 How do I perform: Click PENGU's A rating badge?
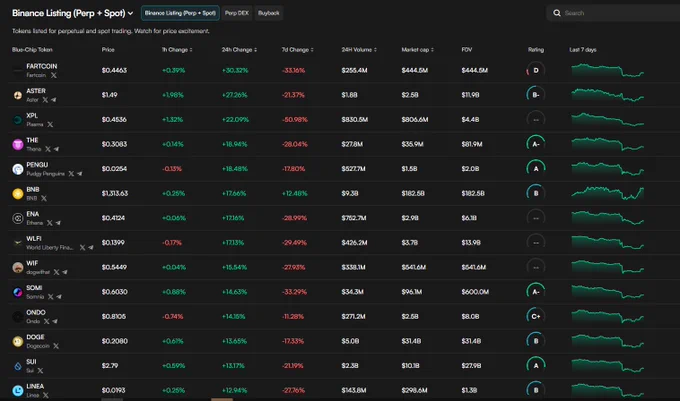click(x=536, y=169)
